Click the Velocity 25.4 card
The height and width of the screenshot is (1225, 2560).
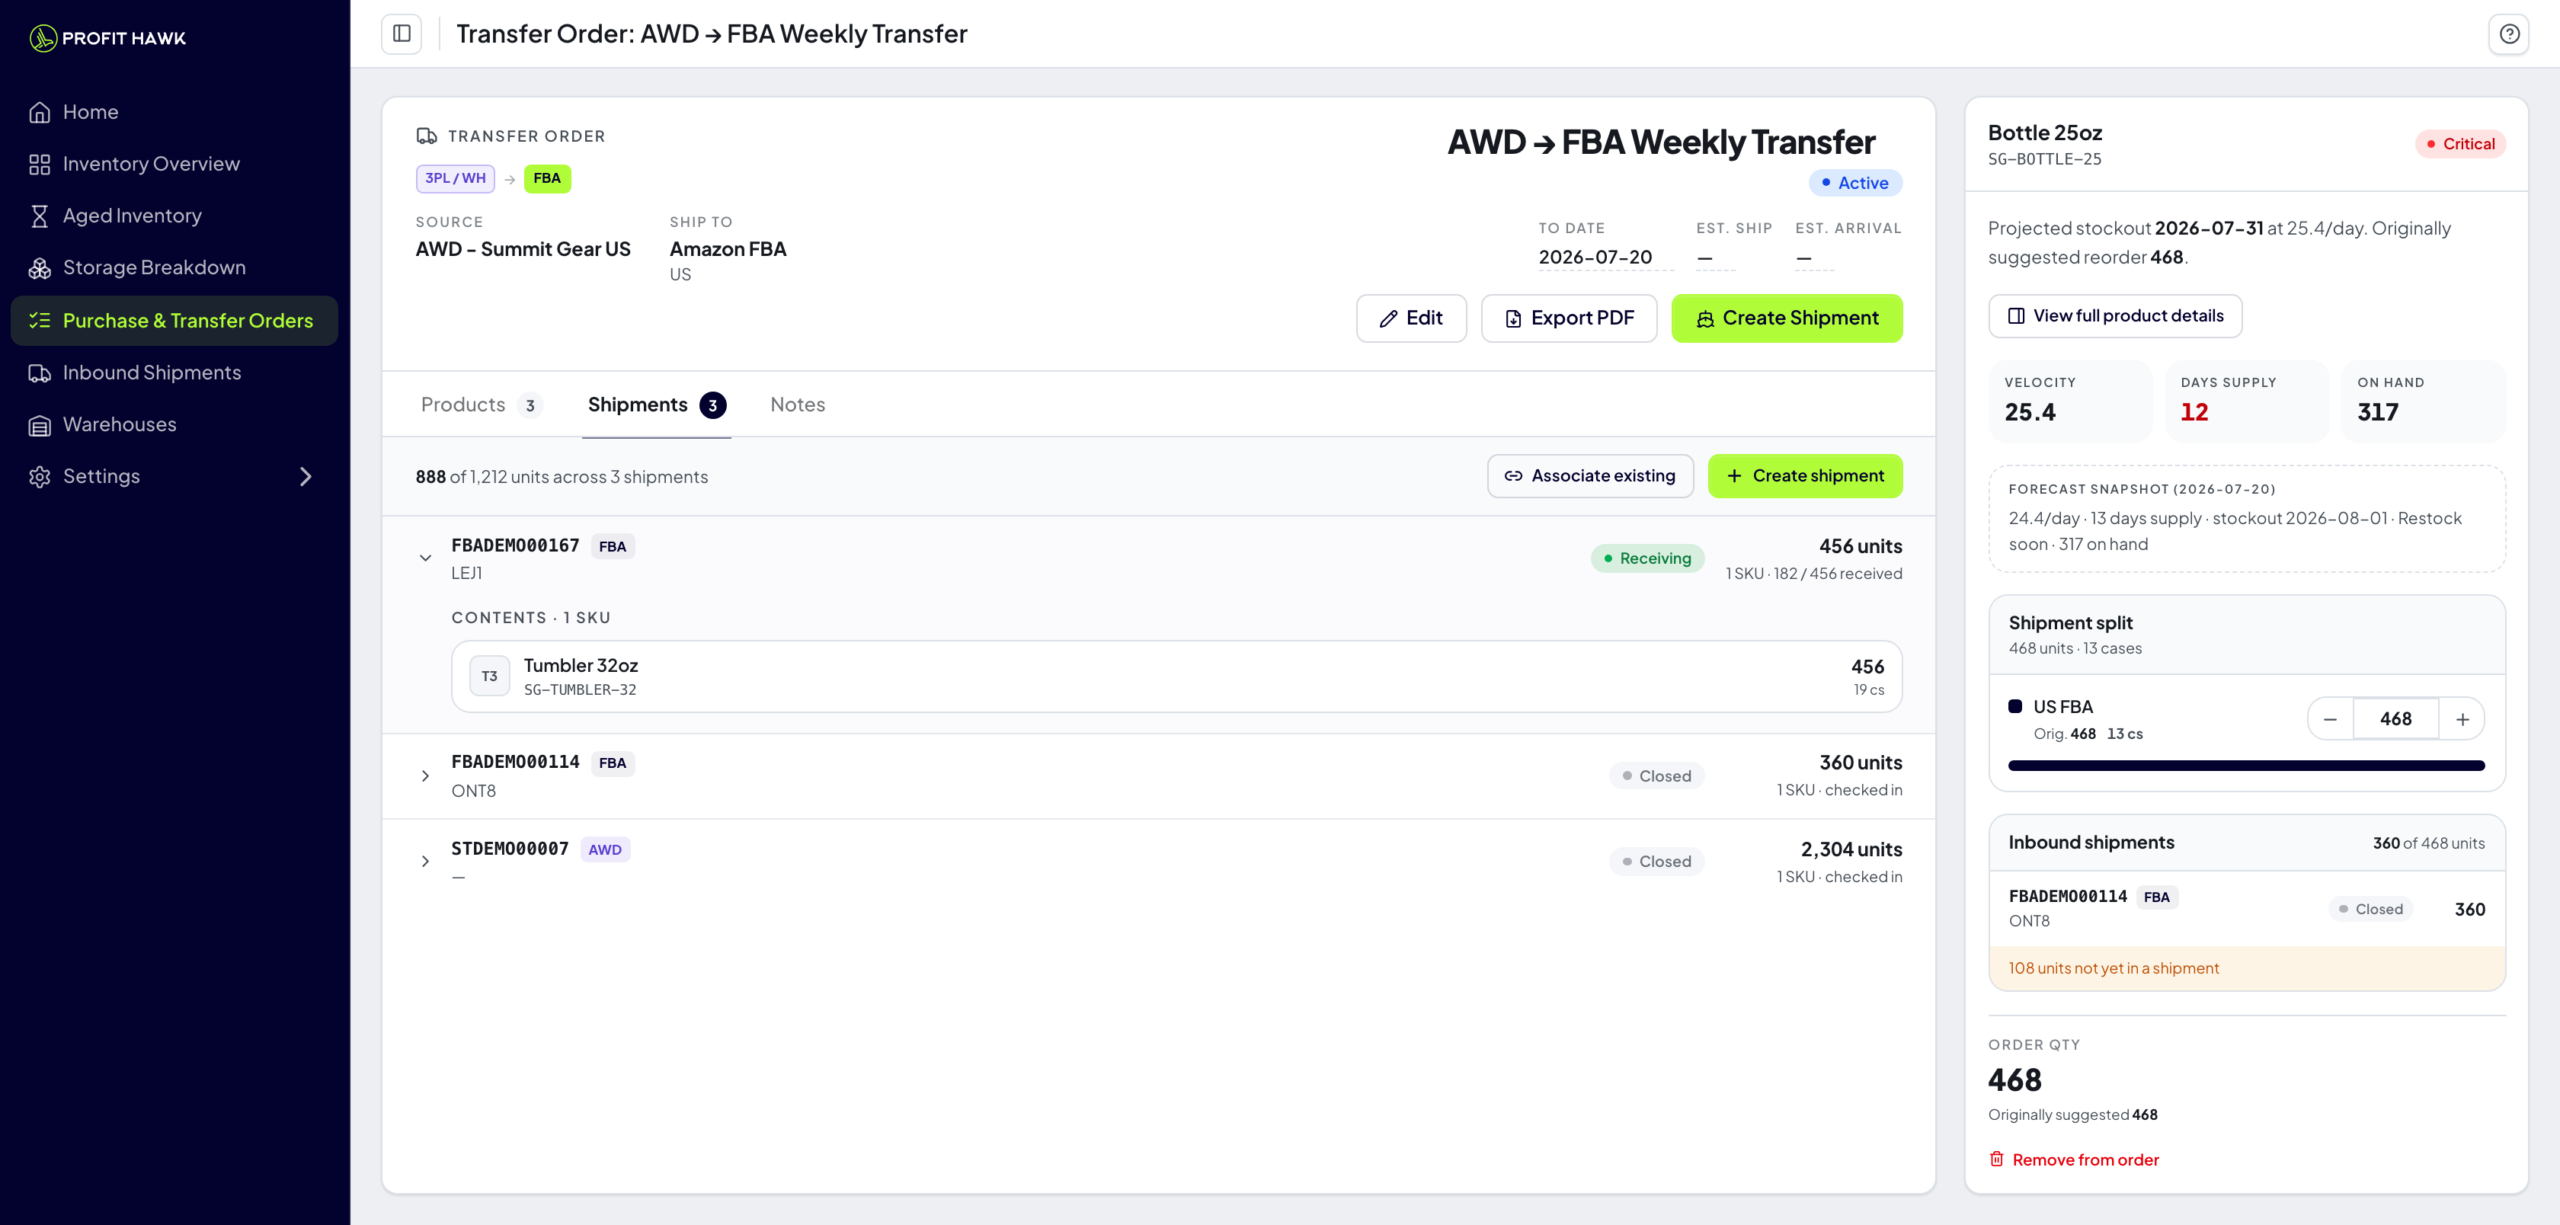(x=2069, y=402)
